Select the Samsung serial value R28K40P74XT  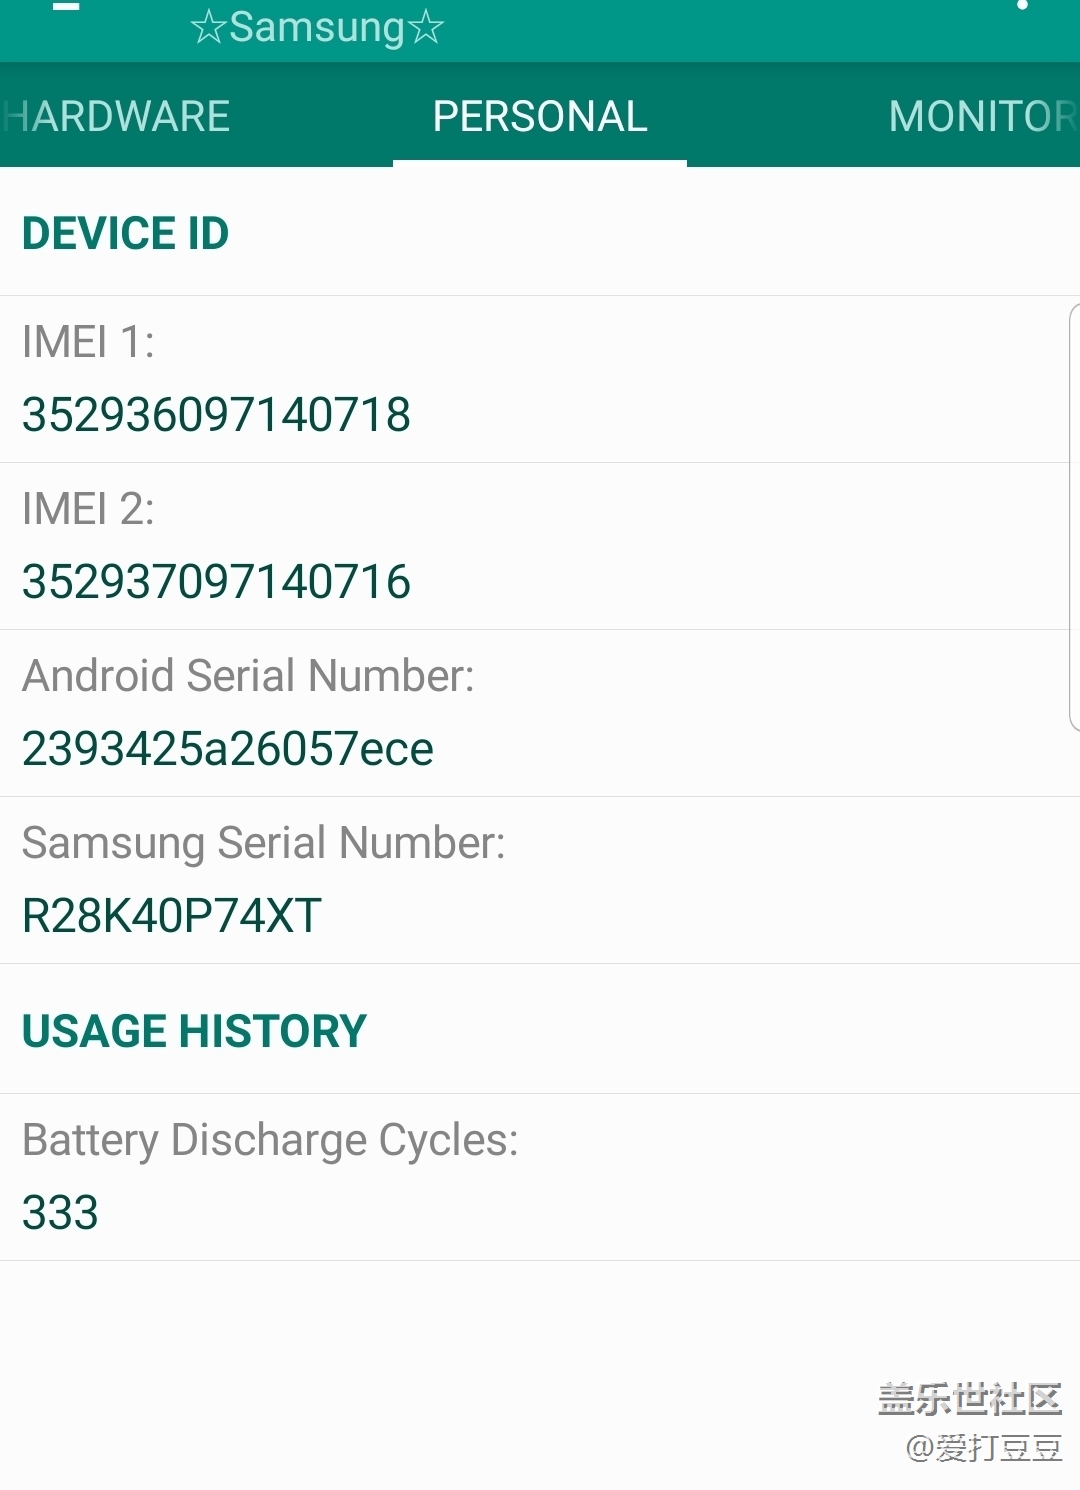172,916
